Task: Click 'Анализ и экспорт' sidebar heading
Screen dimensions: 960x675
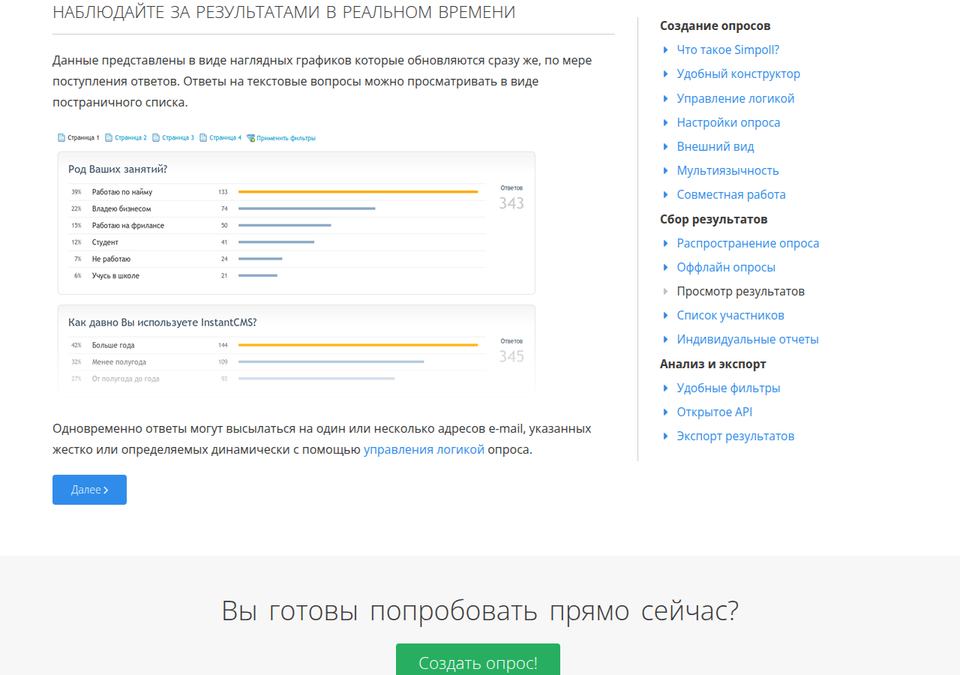Action: pos(713,364)
